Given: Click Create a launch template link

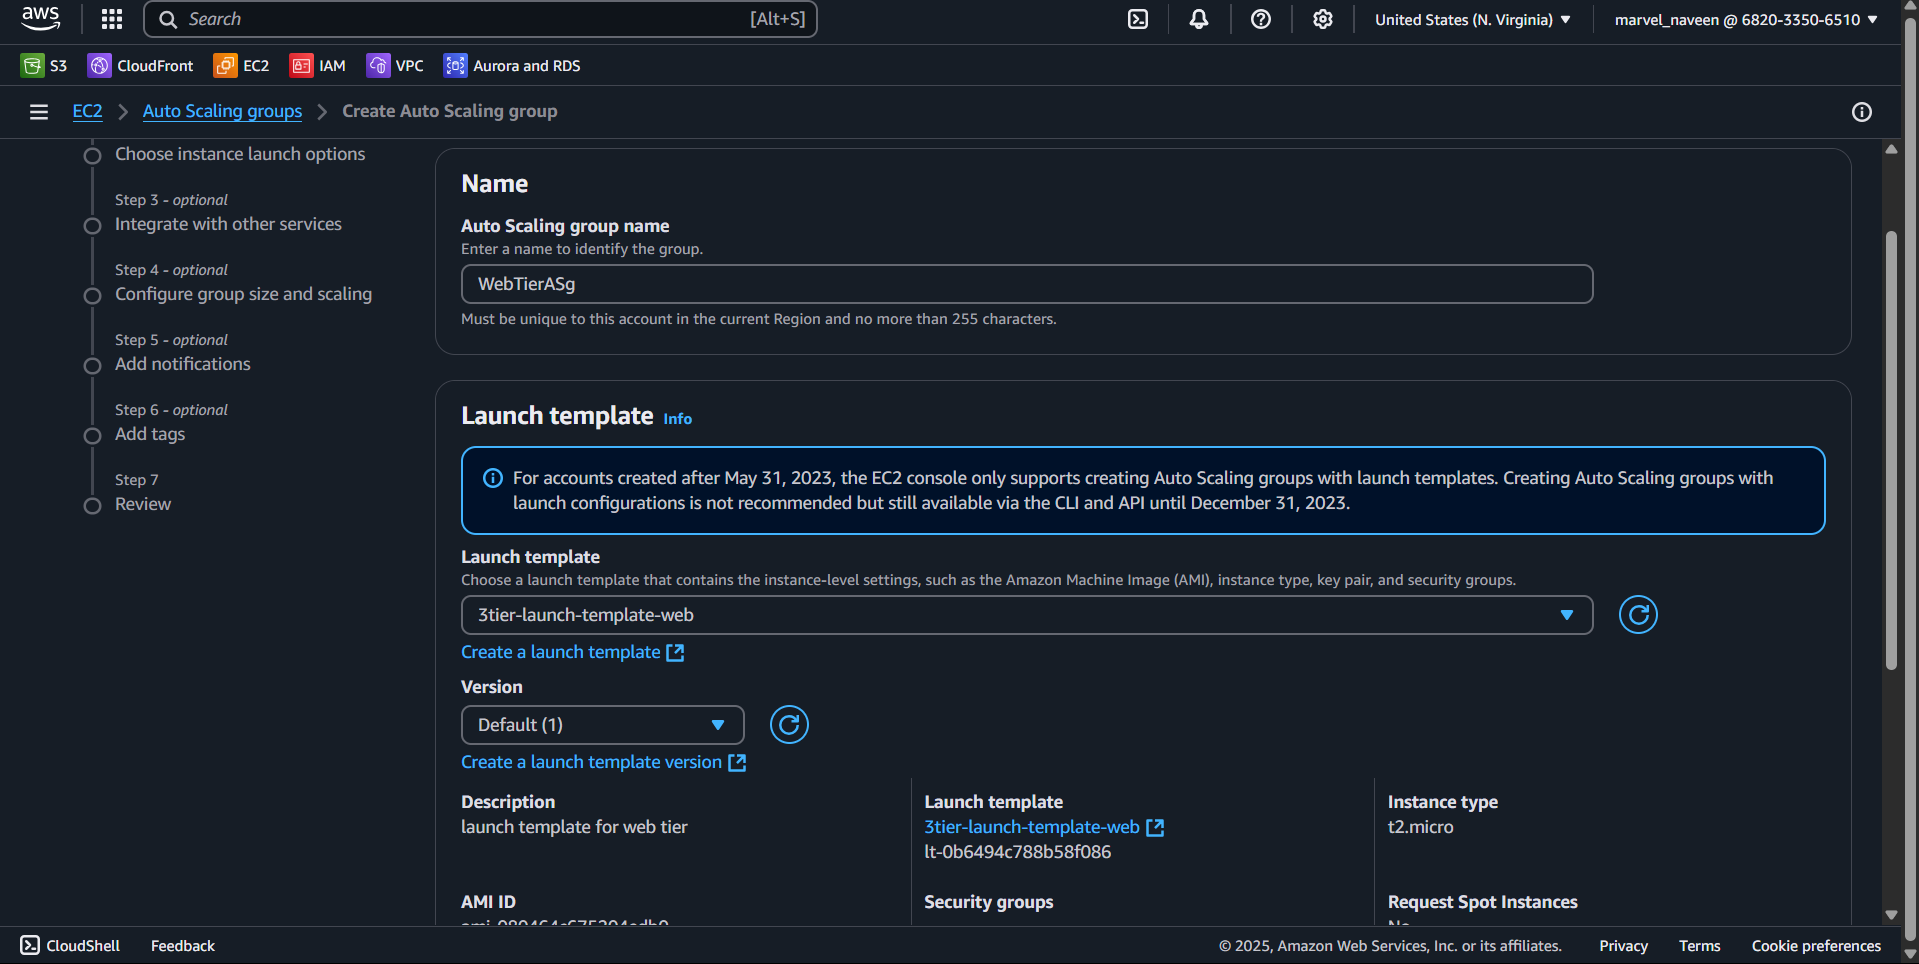Looking at the screenshot, I should pos(572,652).
